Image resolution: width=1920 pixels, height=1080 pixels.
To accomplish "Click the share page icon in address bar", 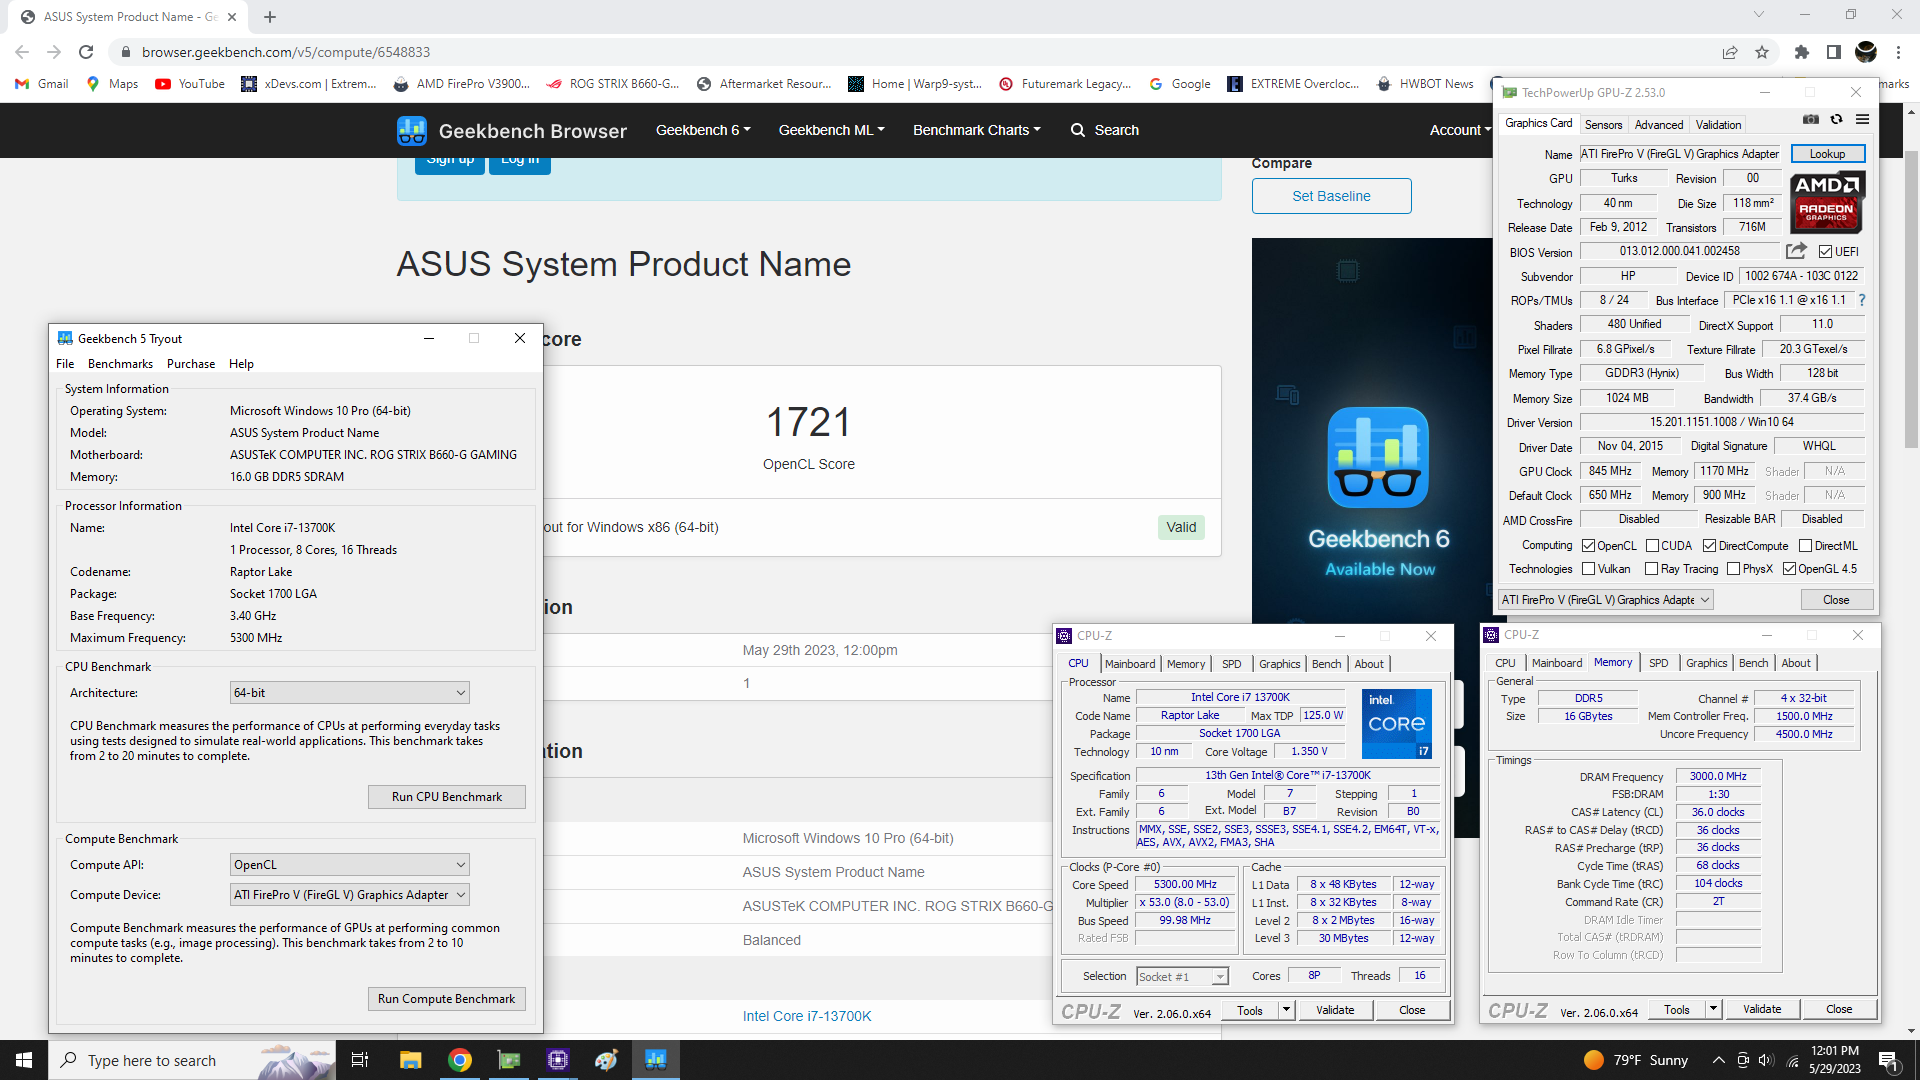I will (1730, 52).
